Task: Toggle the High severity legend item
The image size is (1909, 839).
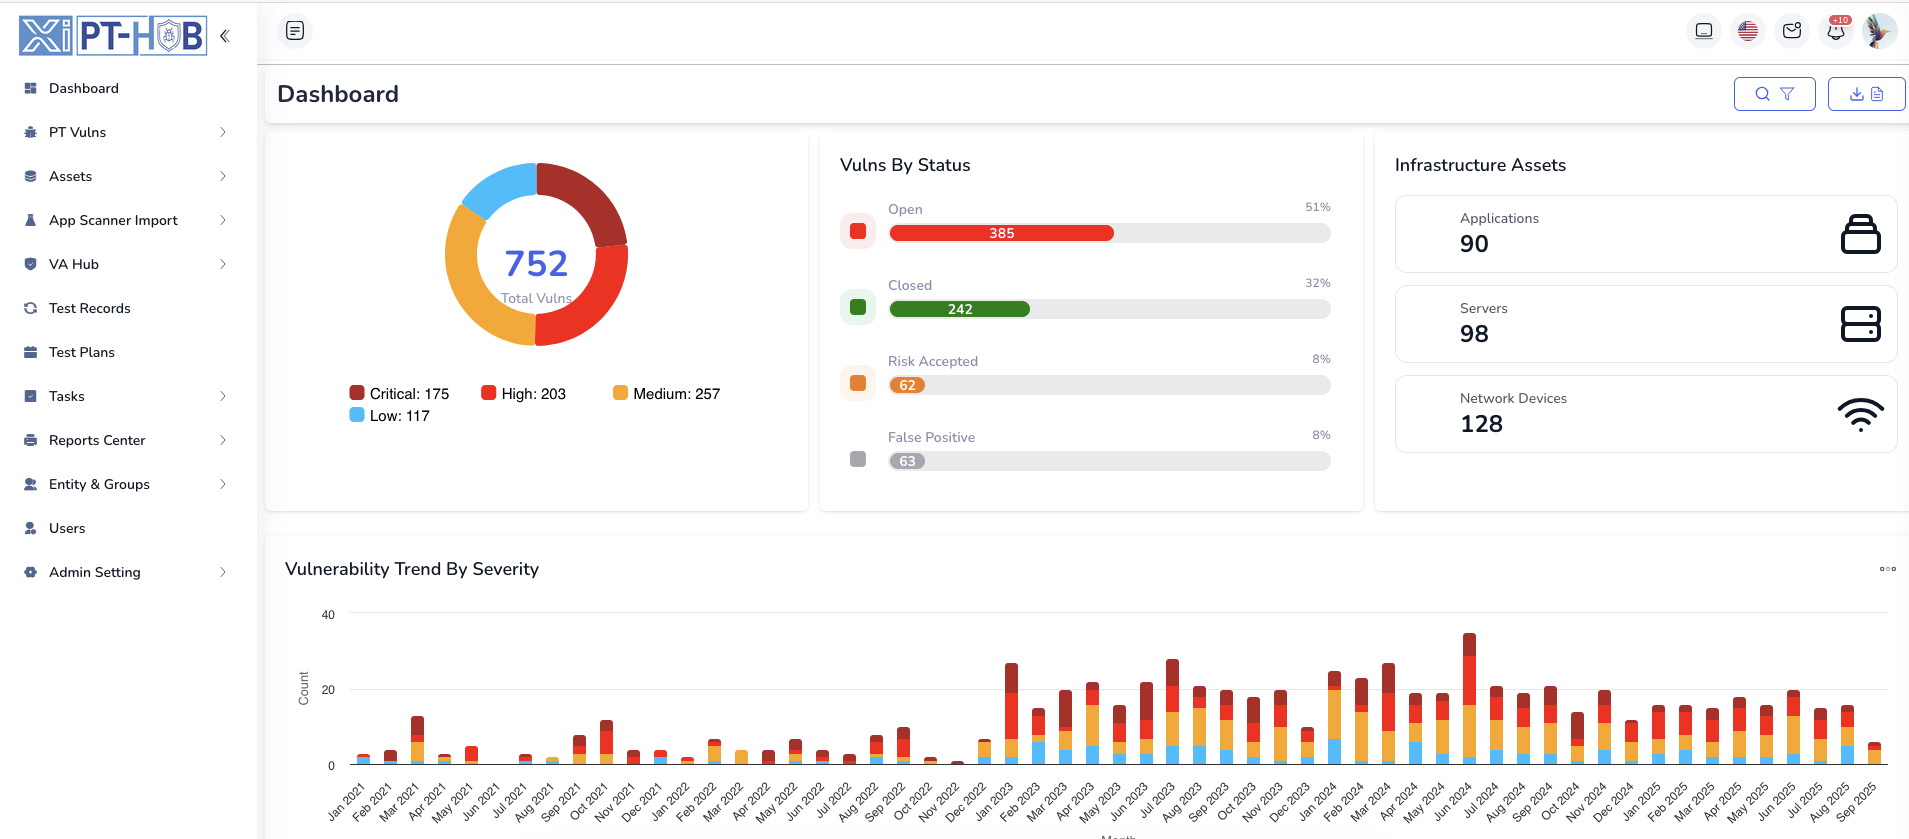Action: click(523, 394)
